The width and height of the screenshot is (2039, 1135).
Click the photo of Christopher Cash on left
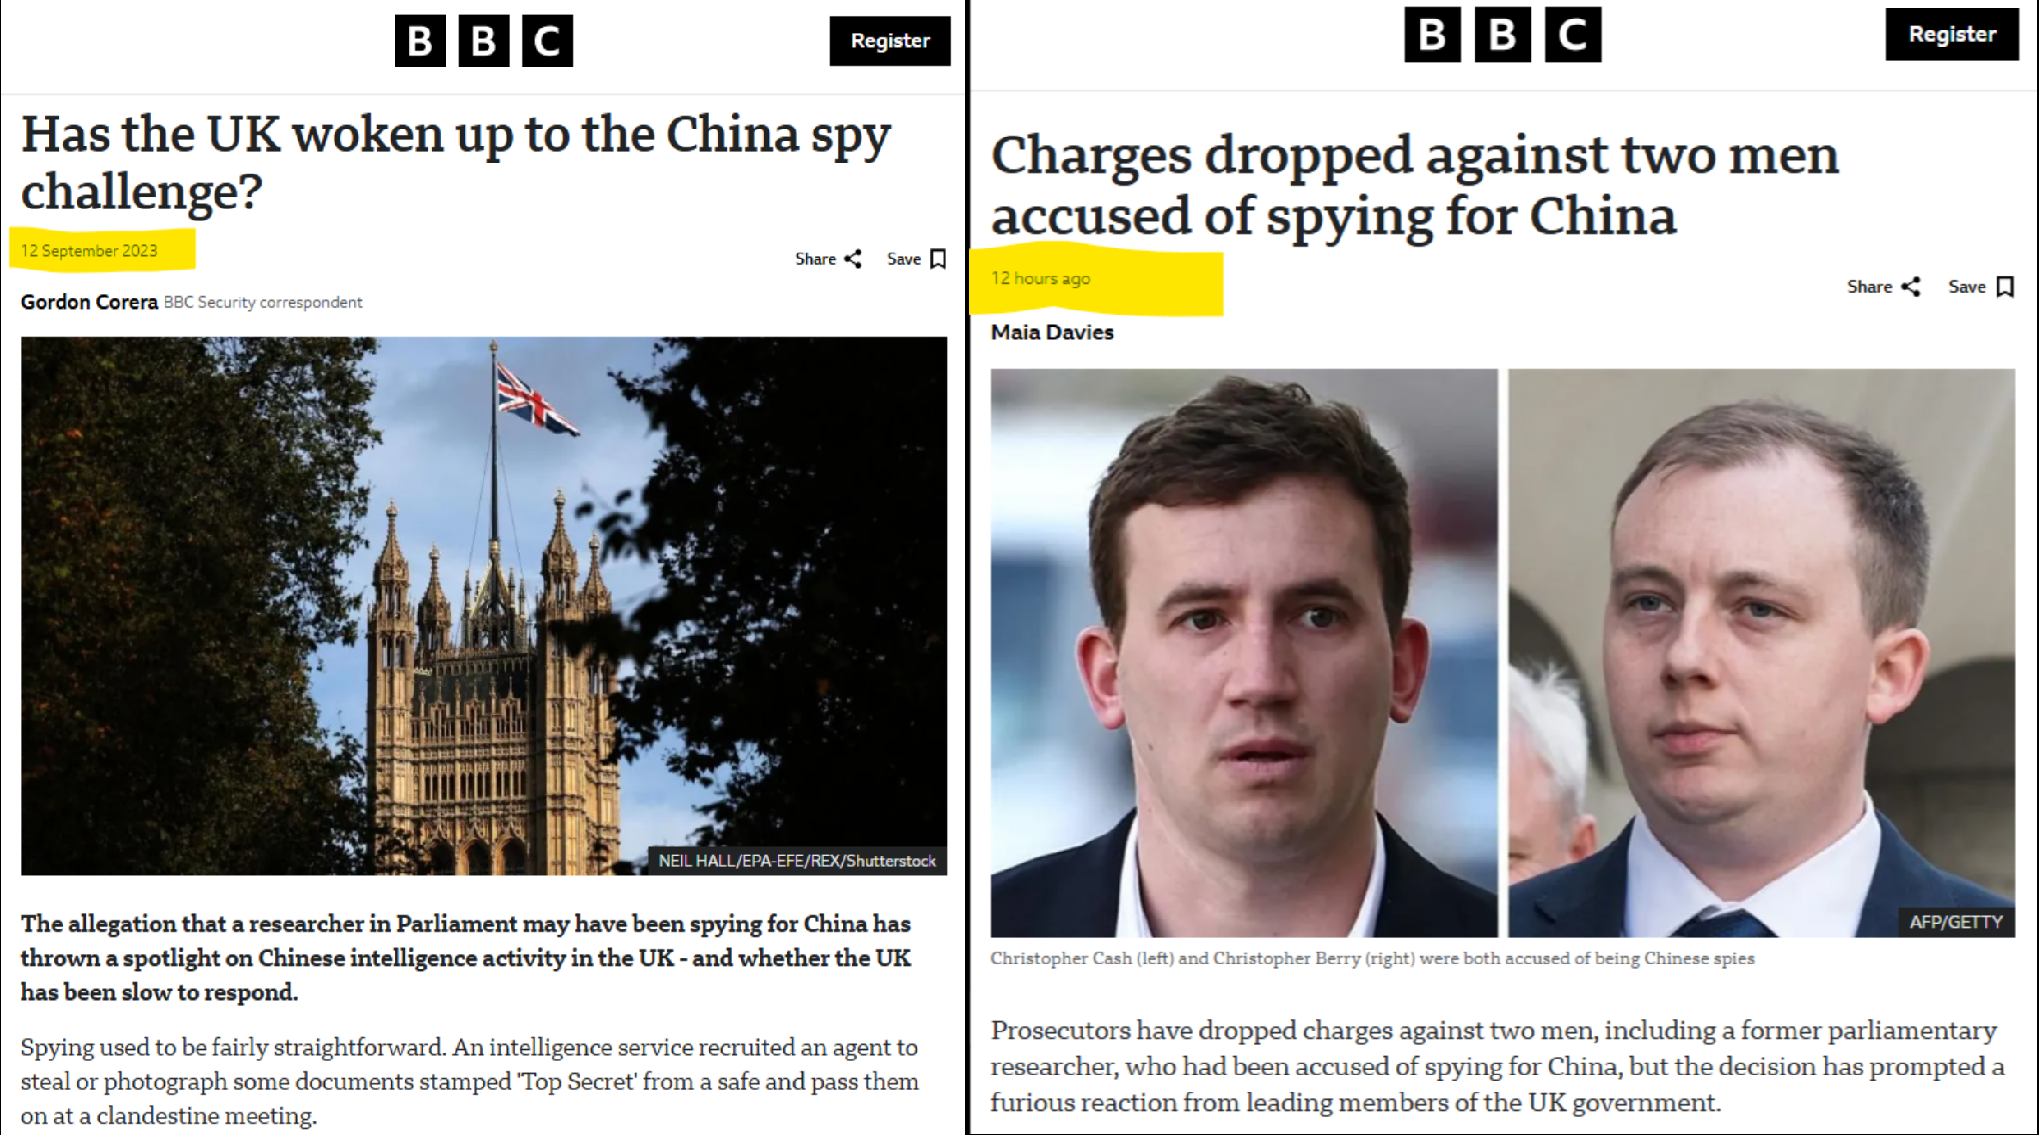pos(1244,653)
